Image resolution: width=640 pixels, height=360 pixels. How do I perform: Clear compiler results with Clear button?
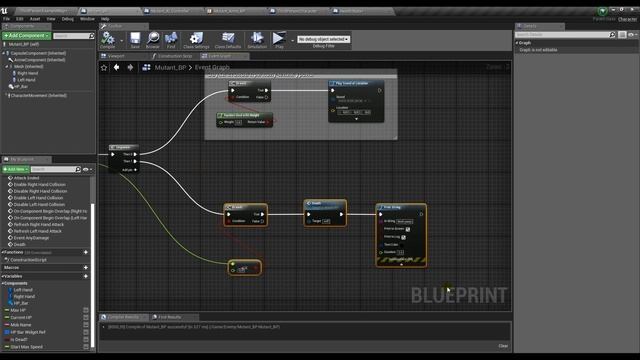pyautogui.click(x=503, y=346)
